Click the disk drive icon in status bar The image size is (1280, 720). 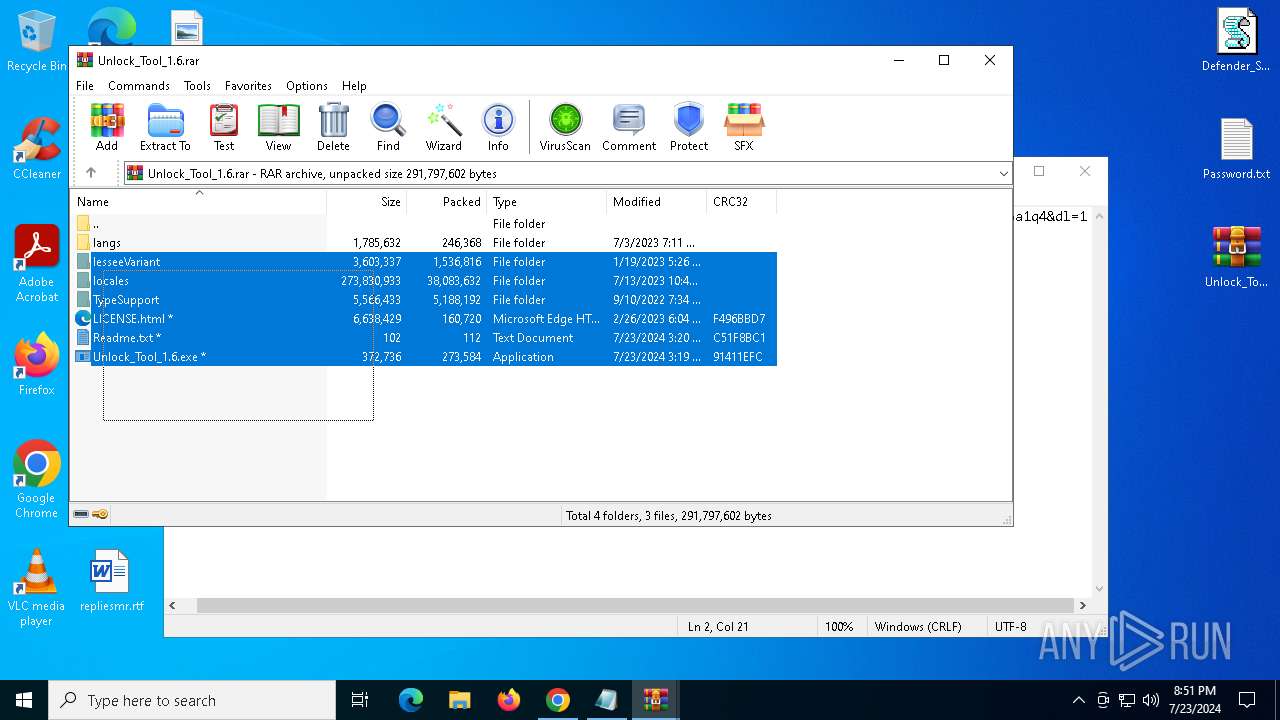coord(81,514)
